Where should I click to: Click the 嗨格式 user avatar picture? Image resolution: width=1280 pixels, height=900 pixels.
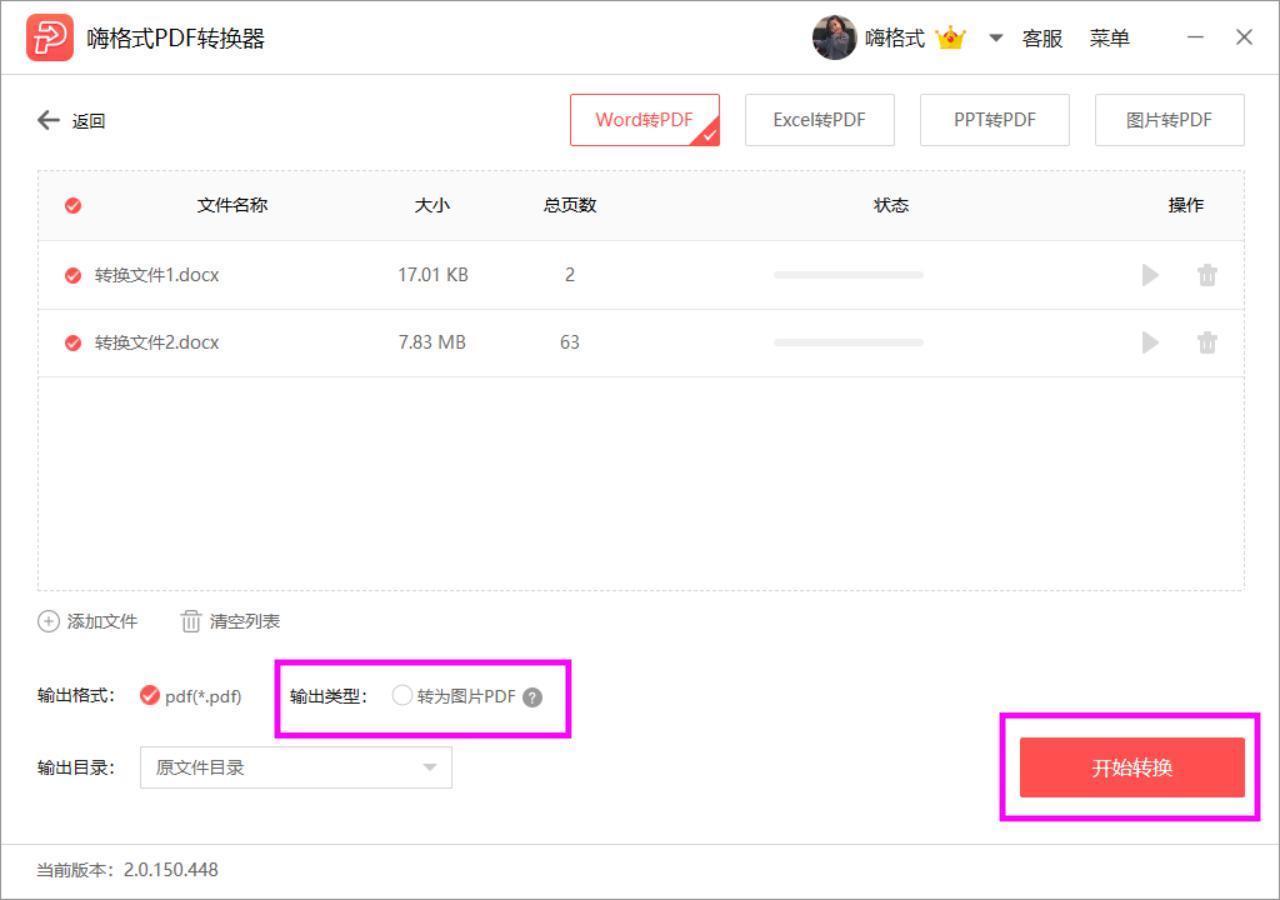pyautogui.click(x=835, y=37)
